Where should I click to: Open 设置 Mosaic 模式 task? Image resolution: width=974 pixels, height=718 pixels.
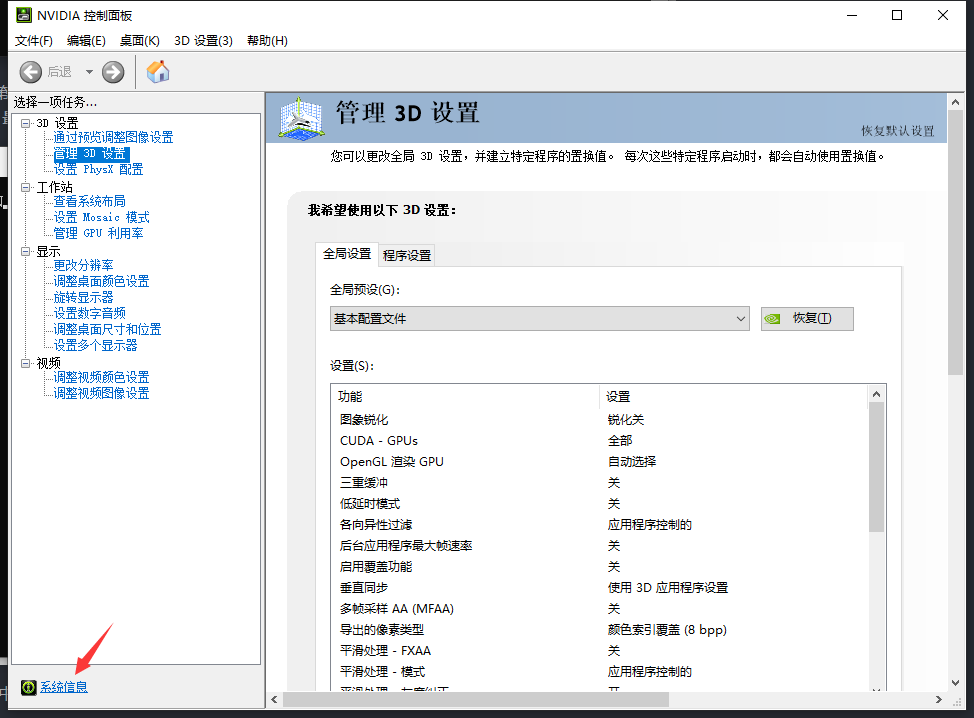pos(101,217)
